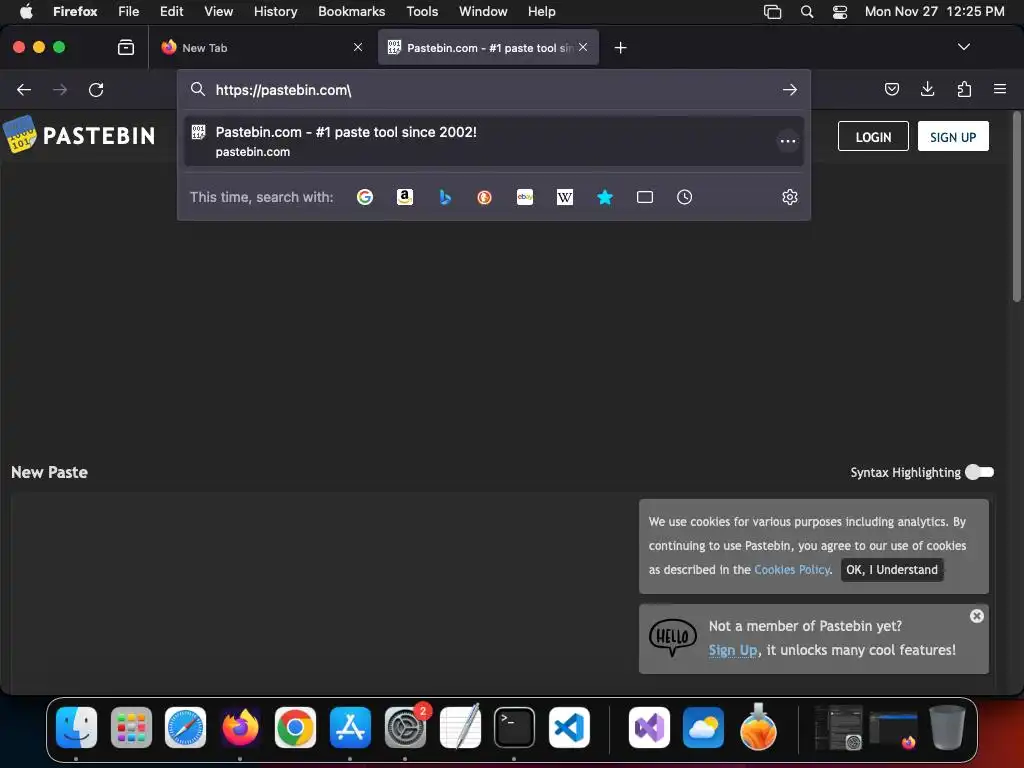Open the Edit menu
This screenshot has height=768, width=1024.
coord(172,11)
